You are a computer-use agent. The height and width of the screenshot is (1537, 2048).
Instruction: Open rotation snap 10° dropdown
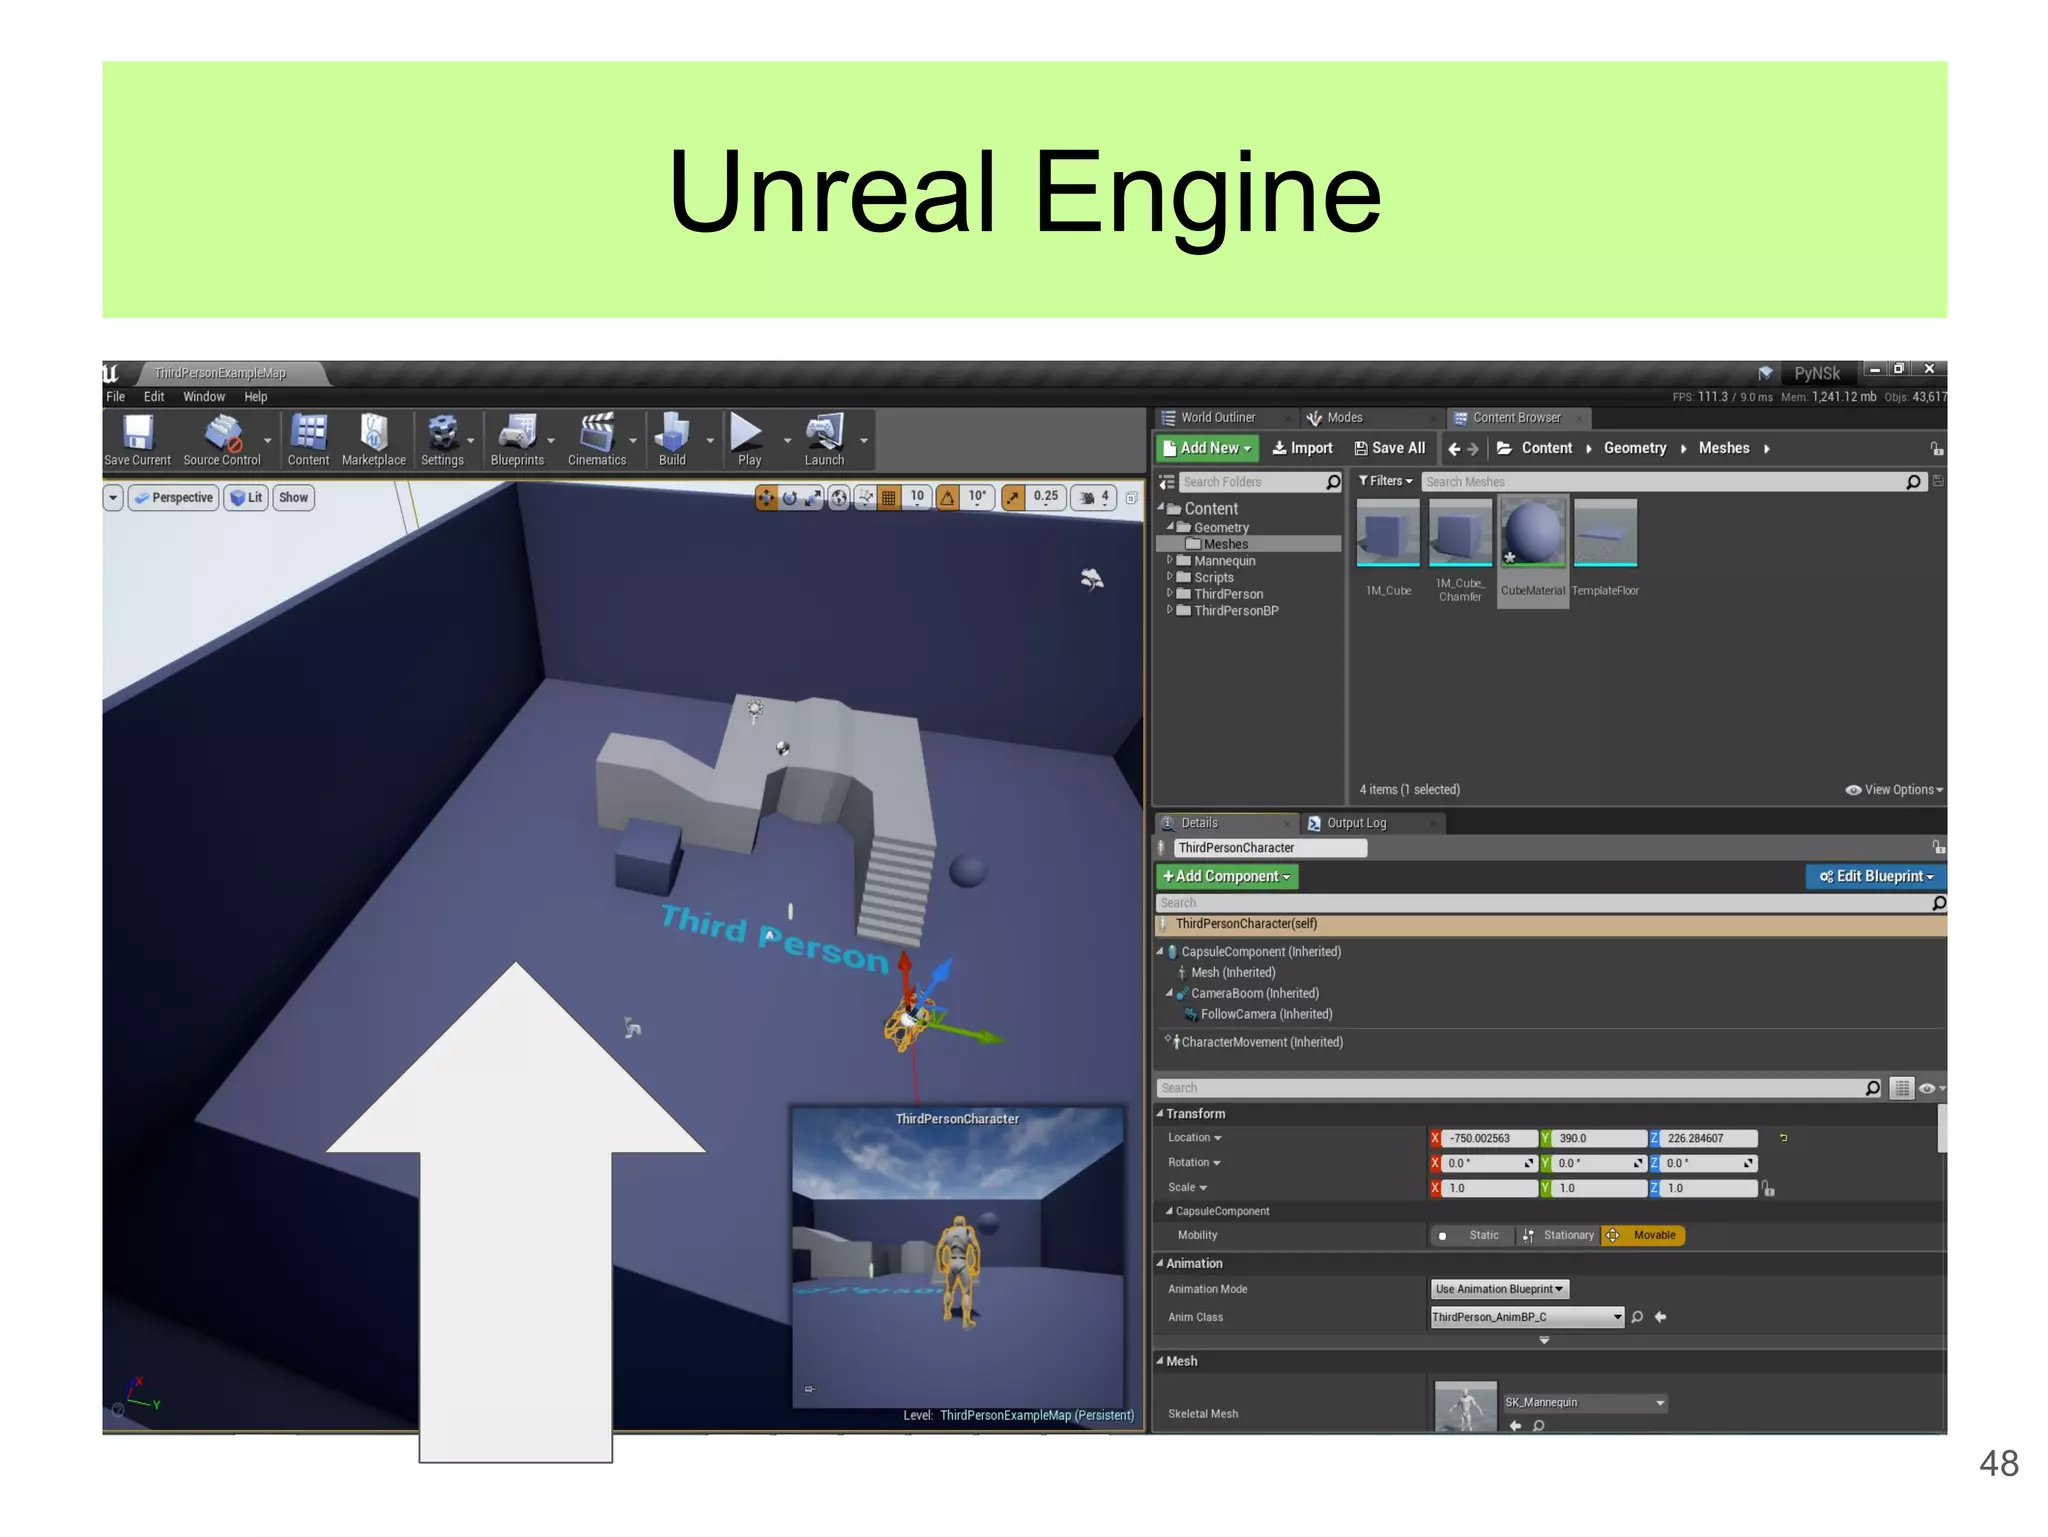(x=976, y=497)
